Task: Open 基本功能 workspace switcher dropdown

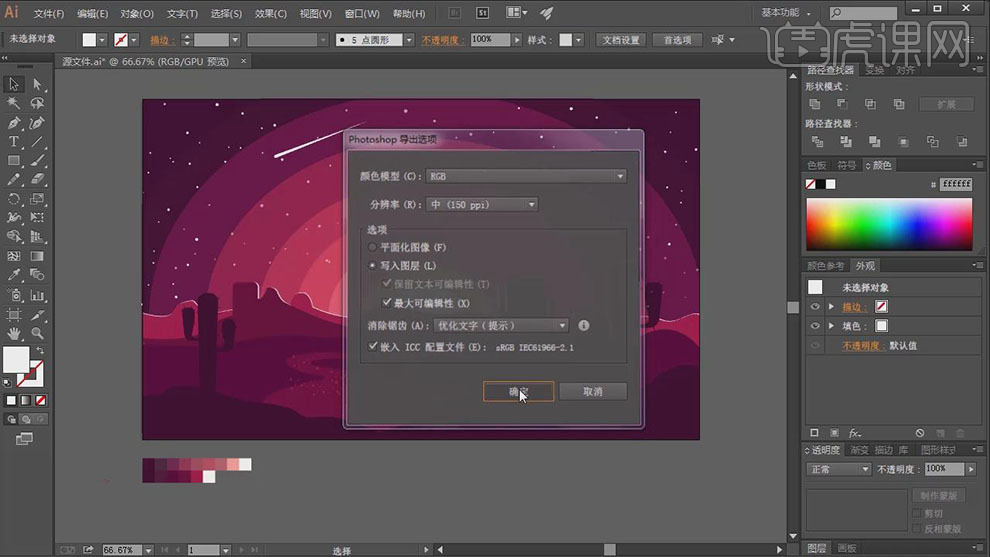Action: [785, 13]
